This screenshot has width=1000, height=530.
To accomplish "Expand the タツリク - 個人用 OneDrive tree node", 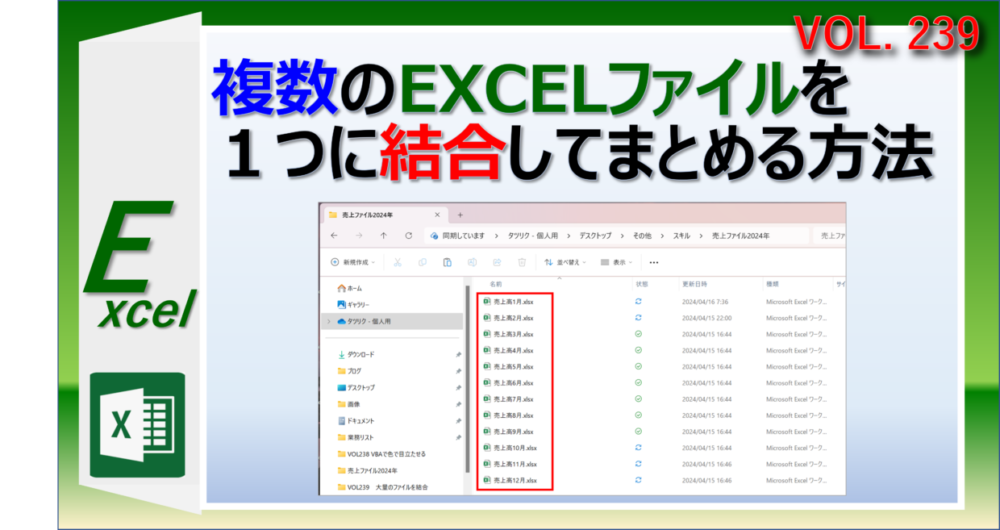I will pos(328,321).
